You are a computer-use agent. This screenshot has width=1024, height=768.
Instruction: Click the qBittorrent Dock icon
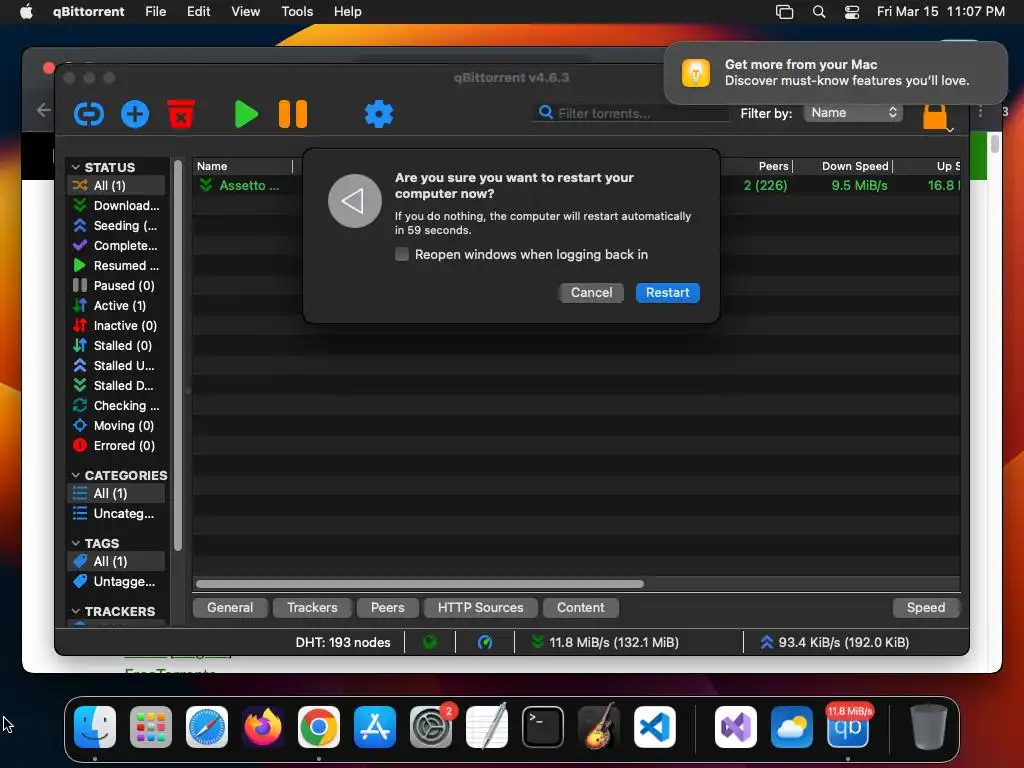pos(848,727)
